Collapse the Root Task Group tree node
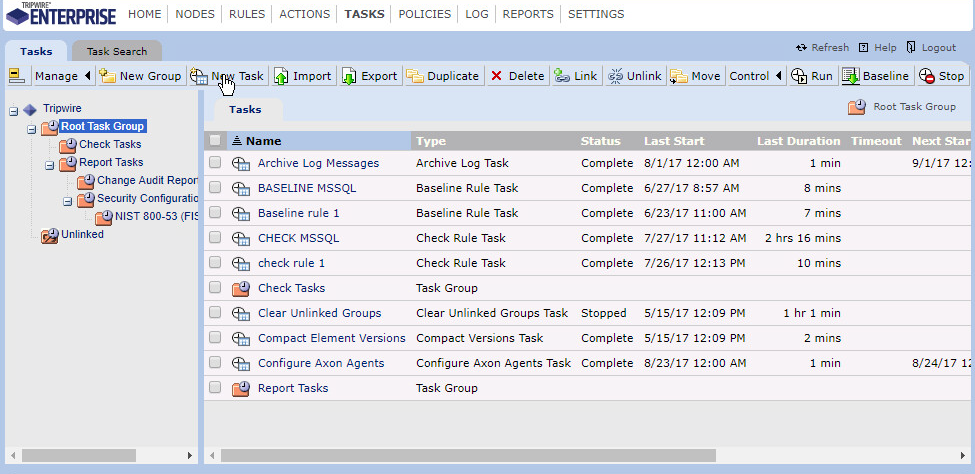975x474 pixels. pyautogui.click(x=32, y=128)
